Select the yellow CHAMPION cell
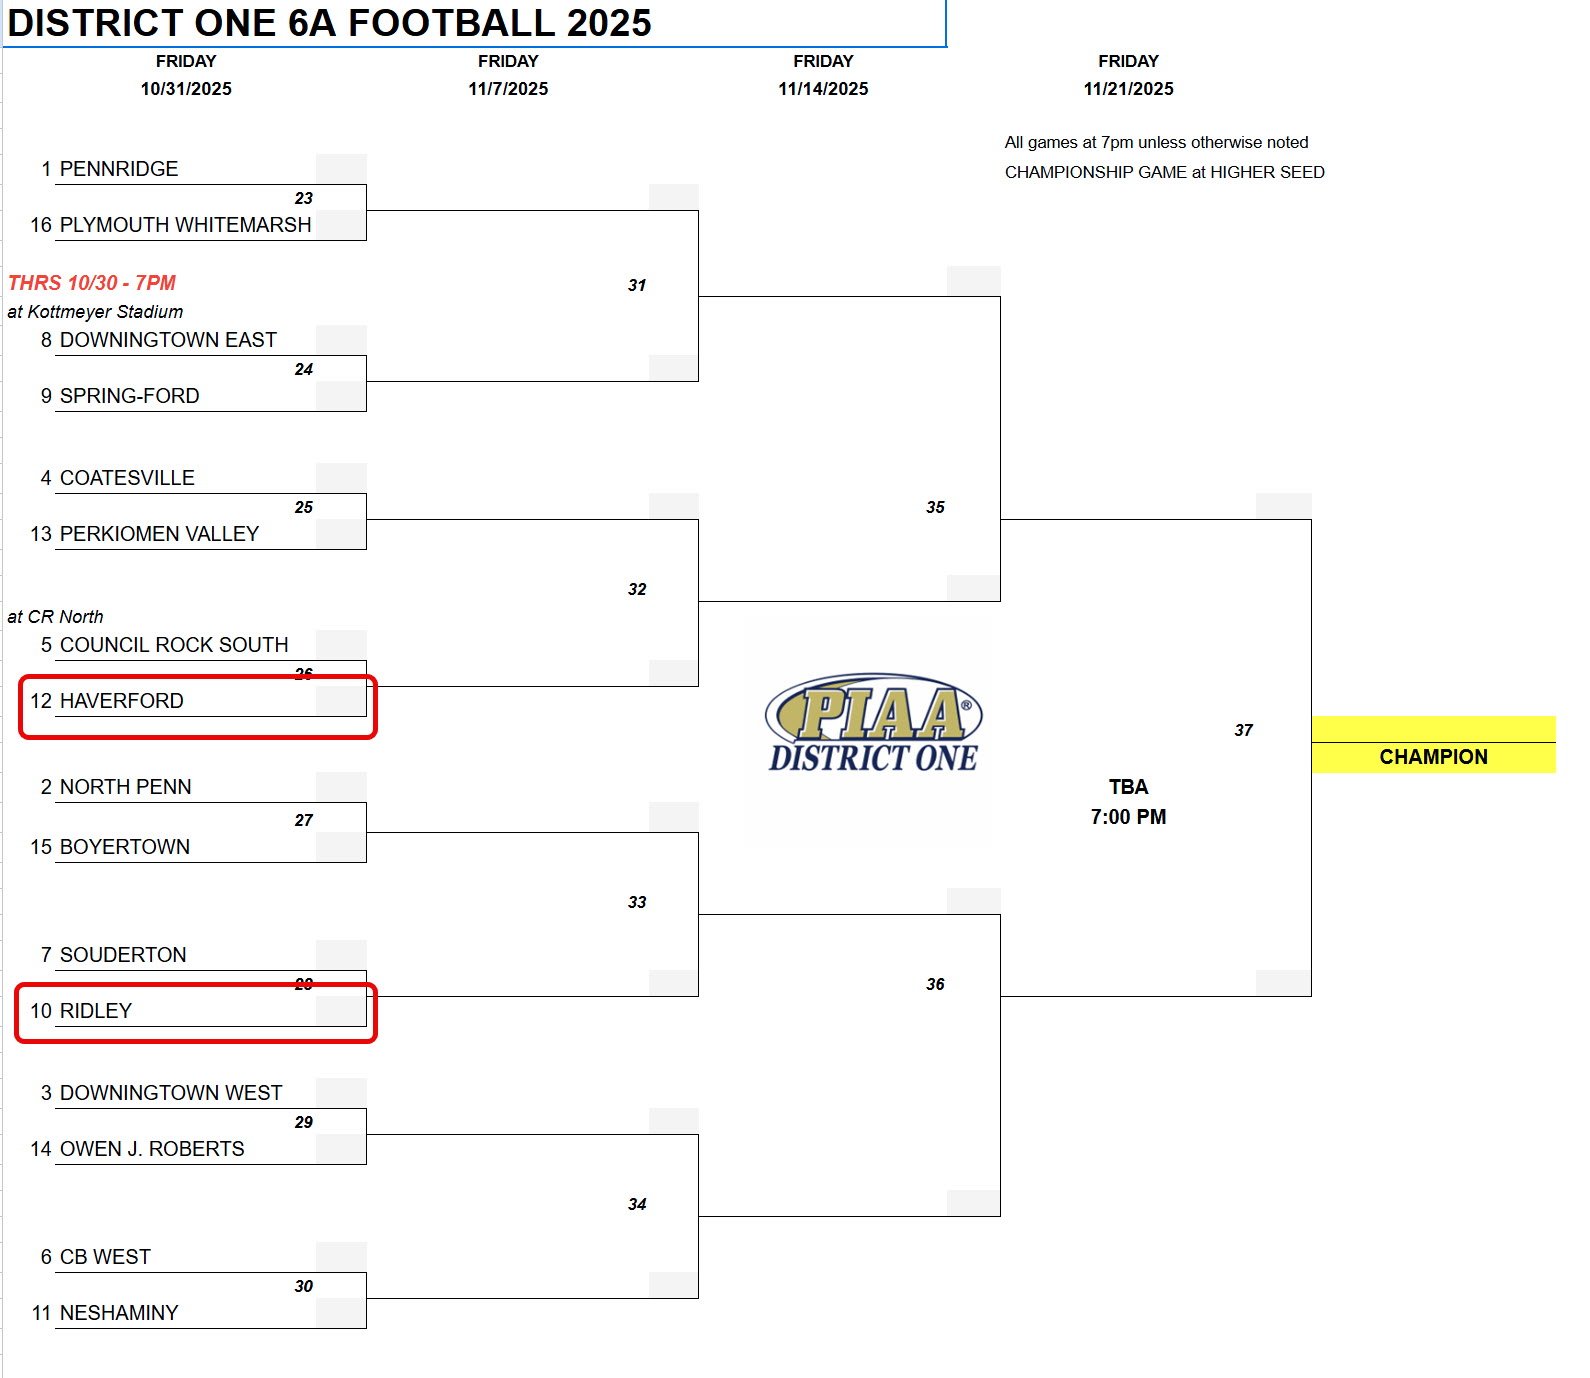The image size is (1590, 1378). coord(1432,757)
